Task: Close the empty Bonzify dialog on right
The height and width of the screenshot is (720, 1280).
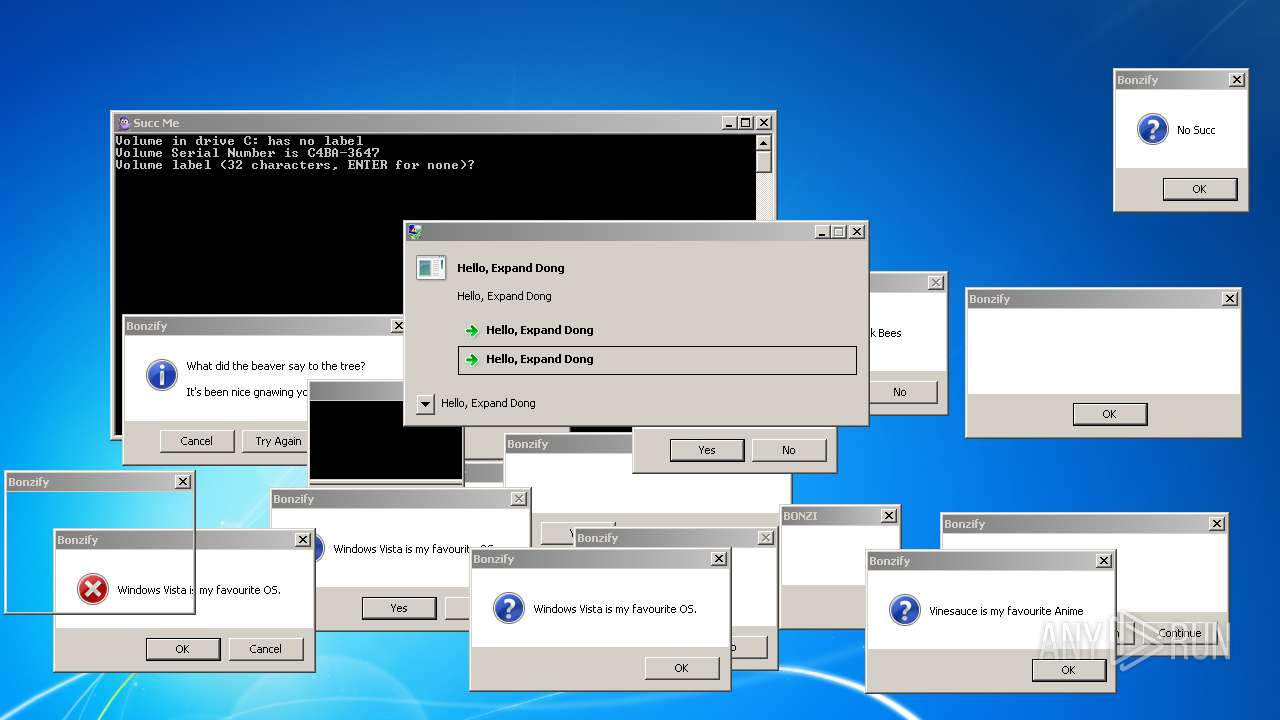Action: (x=1230, y=299)
